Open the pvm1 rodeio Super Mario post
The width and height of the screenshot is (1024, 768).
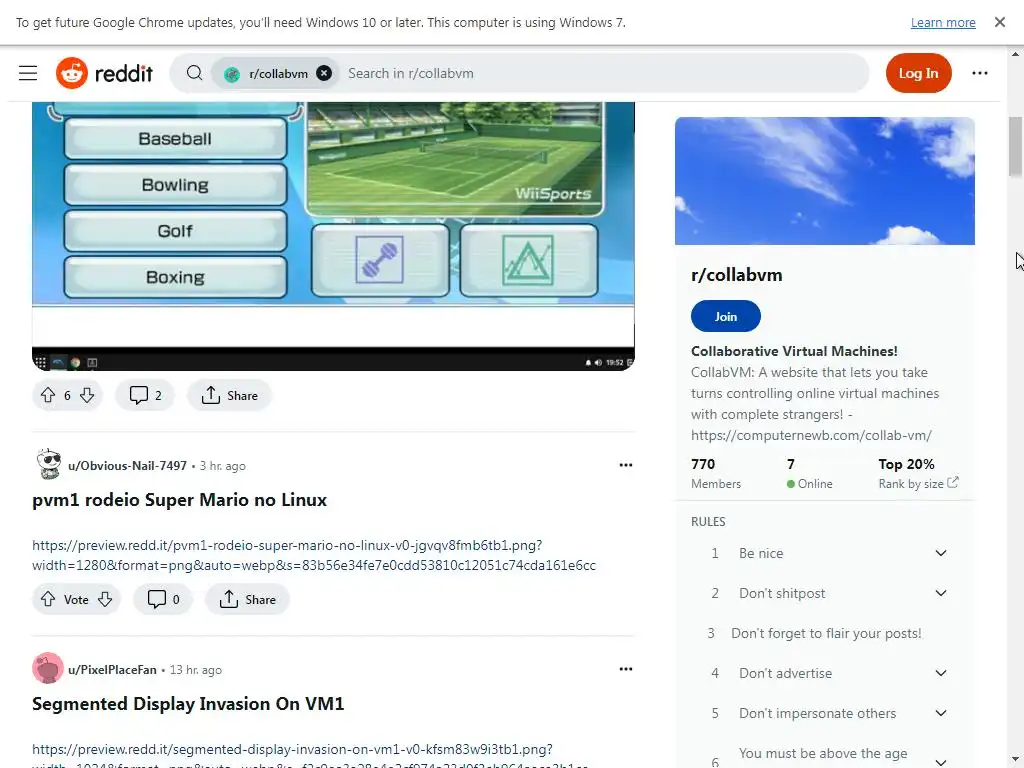(x=180, y=500)
